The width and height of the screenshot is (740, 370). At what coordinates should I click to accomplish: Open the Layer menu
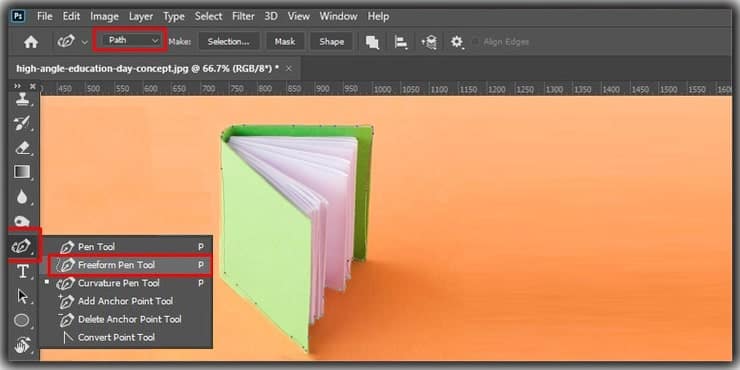[141, 17]
